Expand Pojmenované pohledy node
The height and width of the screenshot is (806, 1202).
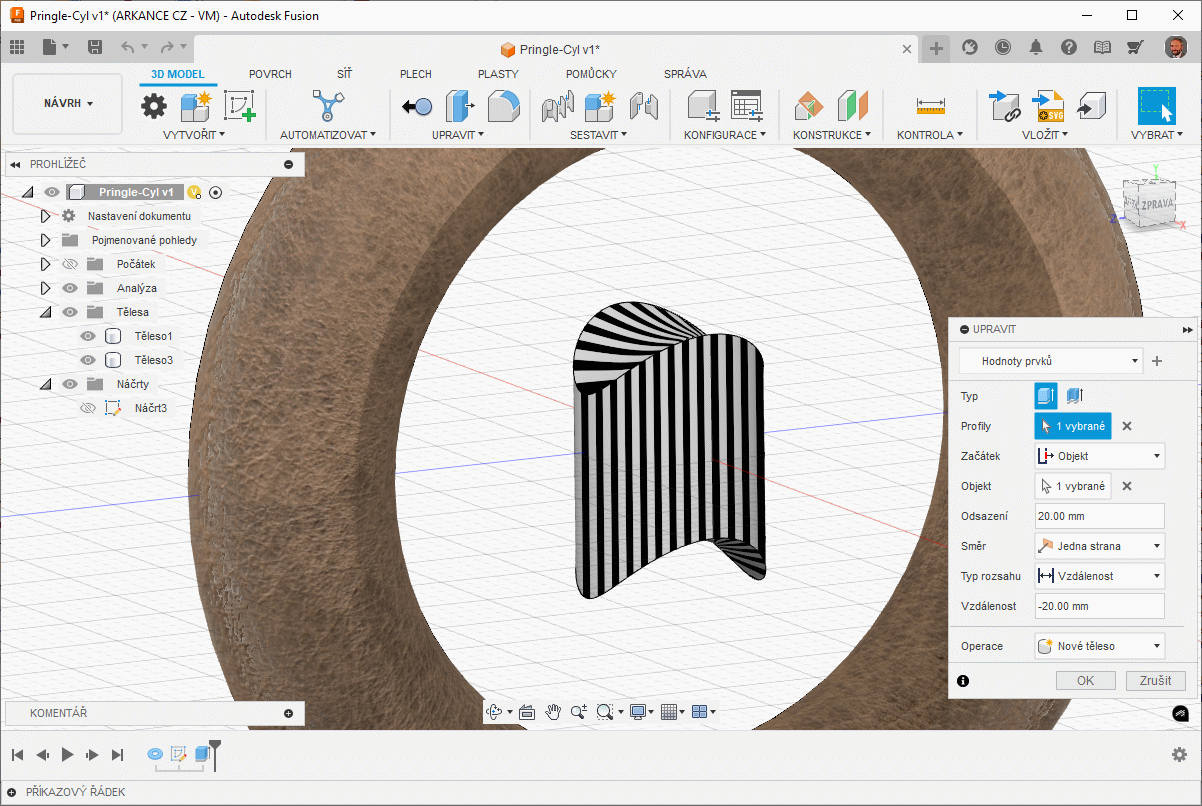click(45, 240)
